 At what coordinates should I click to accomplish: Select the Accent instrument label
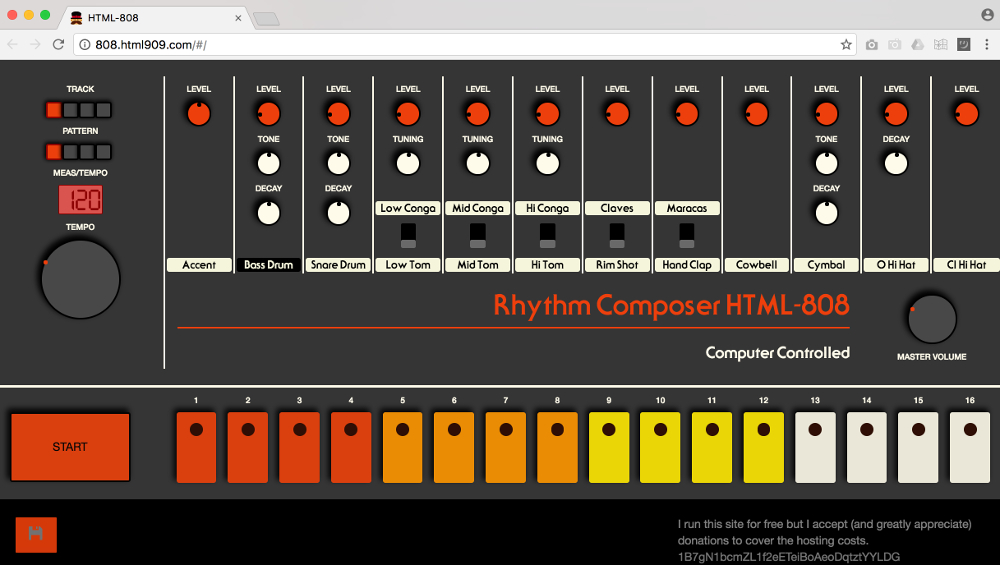click(199, 265)
